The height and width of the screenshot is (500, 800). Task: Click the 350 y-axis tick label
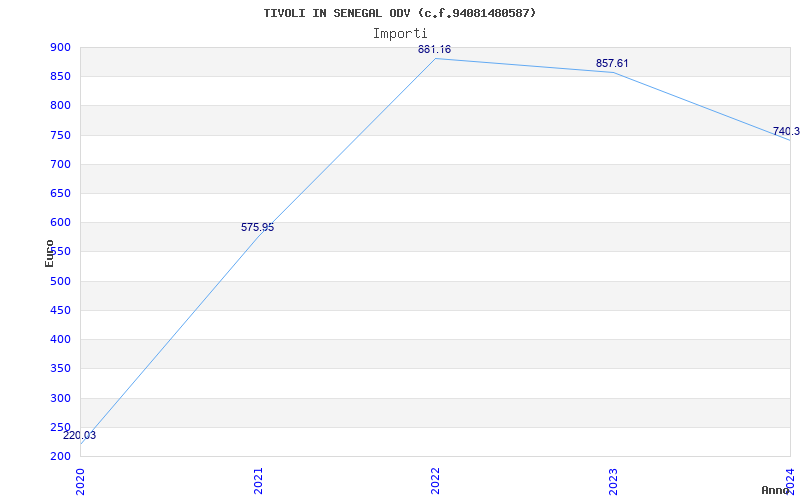coord(60,368)
